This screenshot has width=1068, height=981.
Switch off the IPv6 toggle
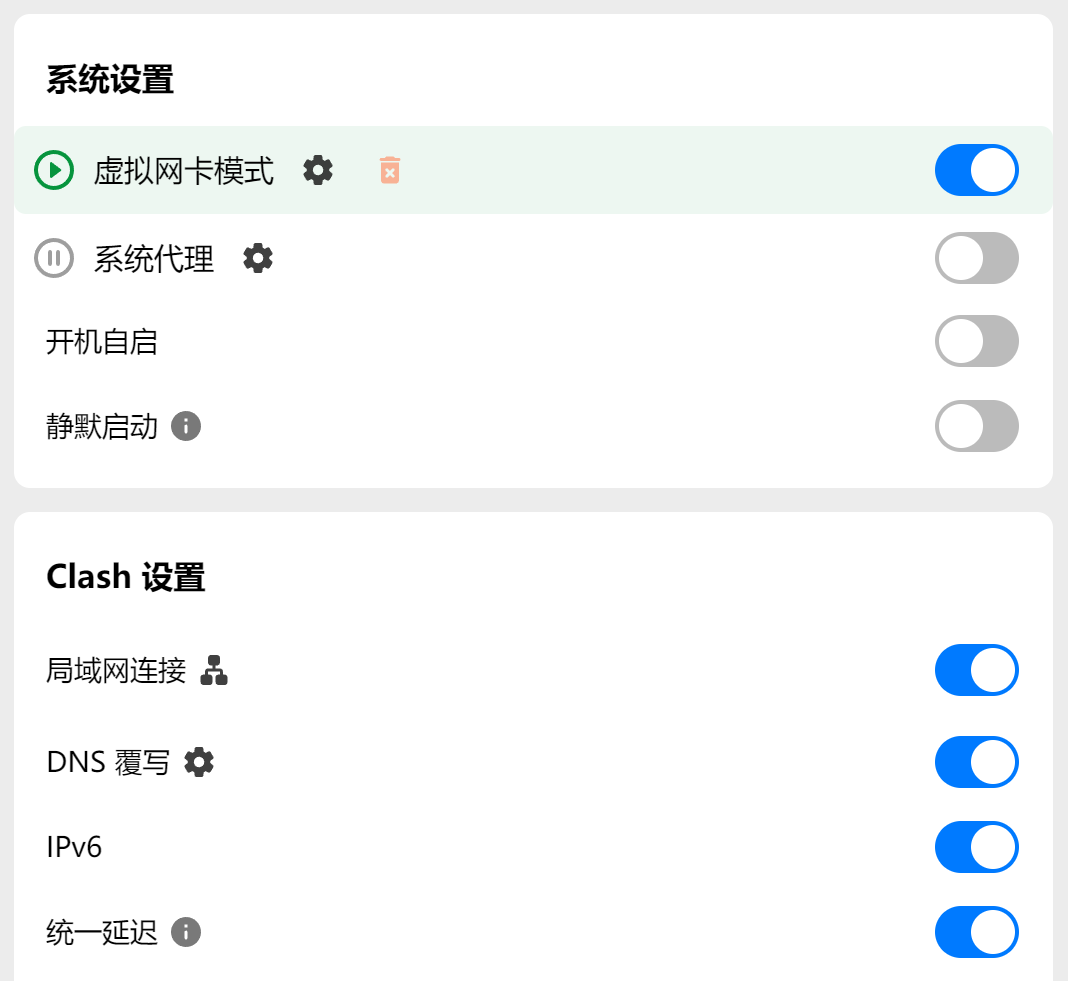point(976,847)
